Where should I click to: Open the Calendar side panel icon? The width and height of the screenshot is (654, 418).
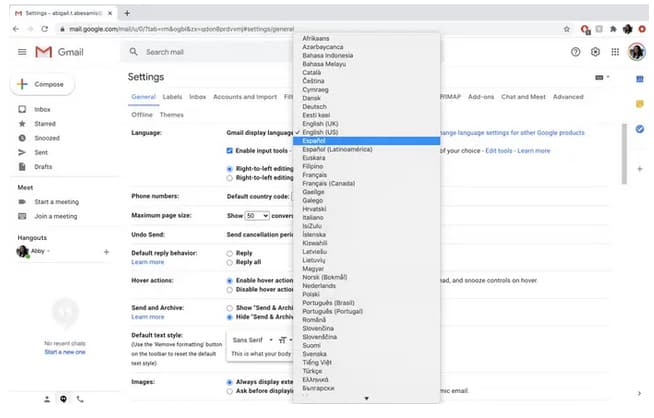pyautogui.click(x=639, y=79)
